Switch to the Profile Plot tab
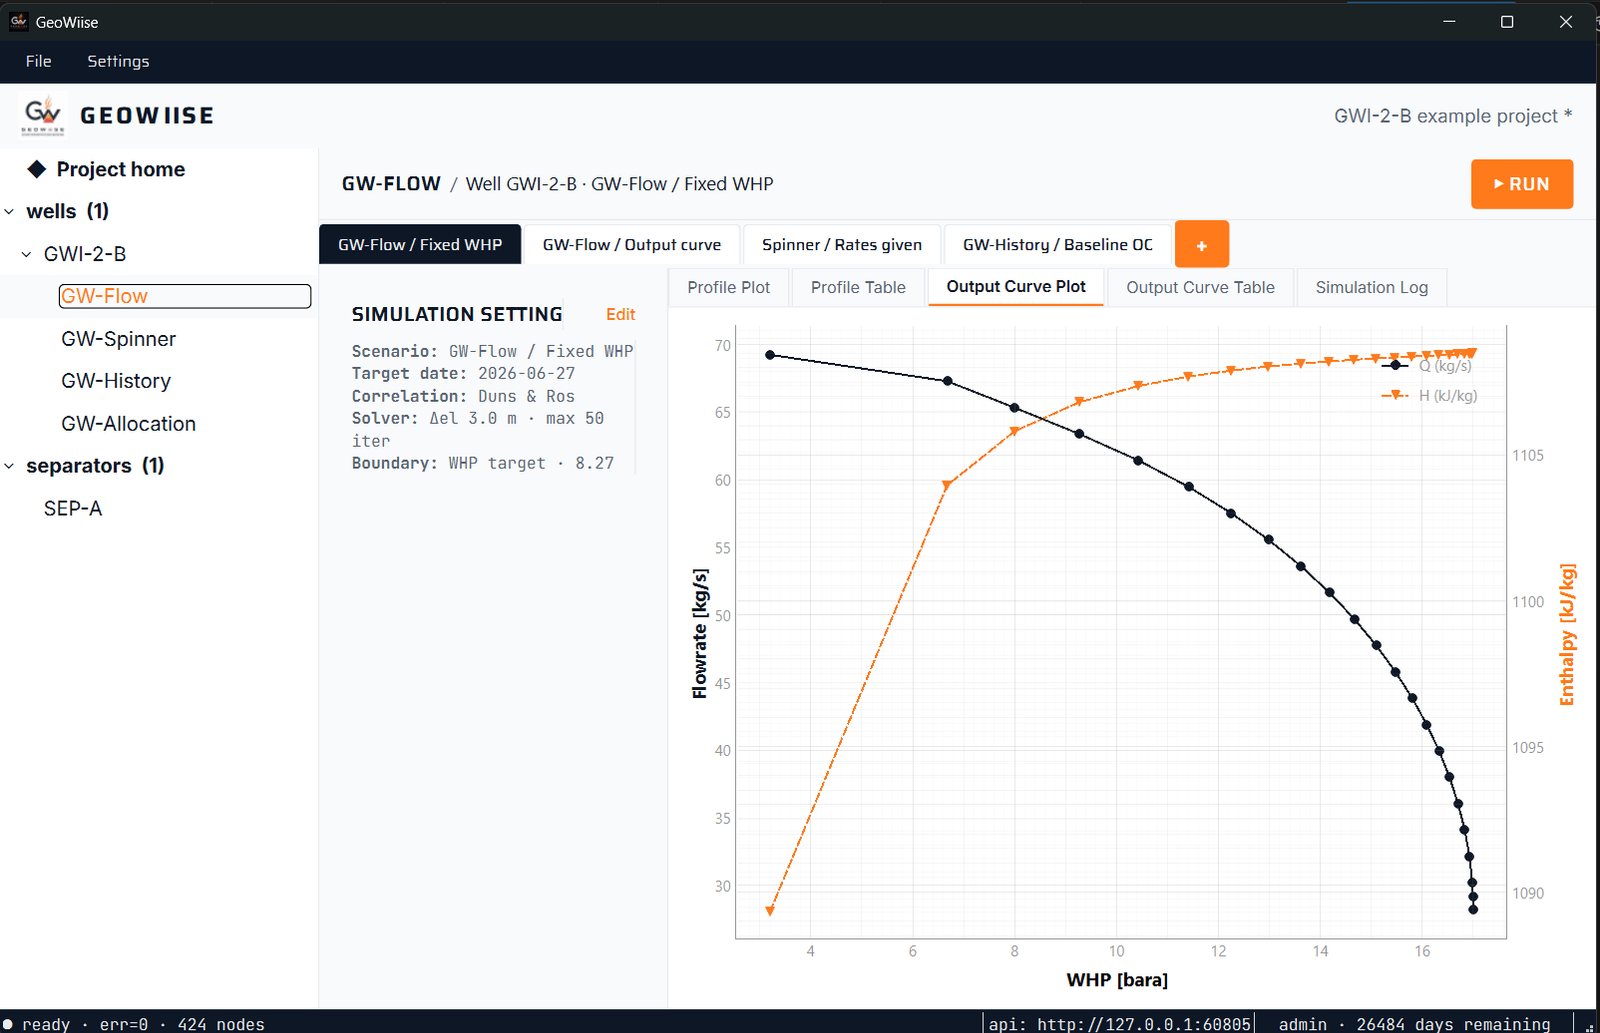 728,287
